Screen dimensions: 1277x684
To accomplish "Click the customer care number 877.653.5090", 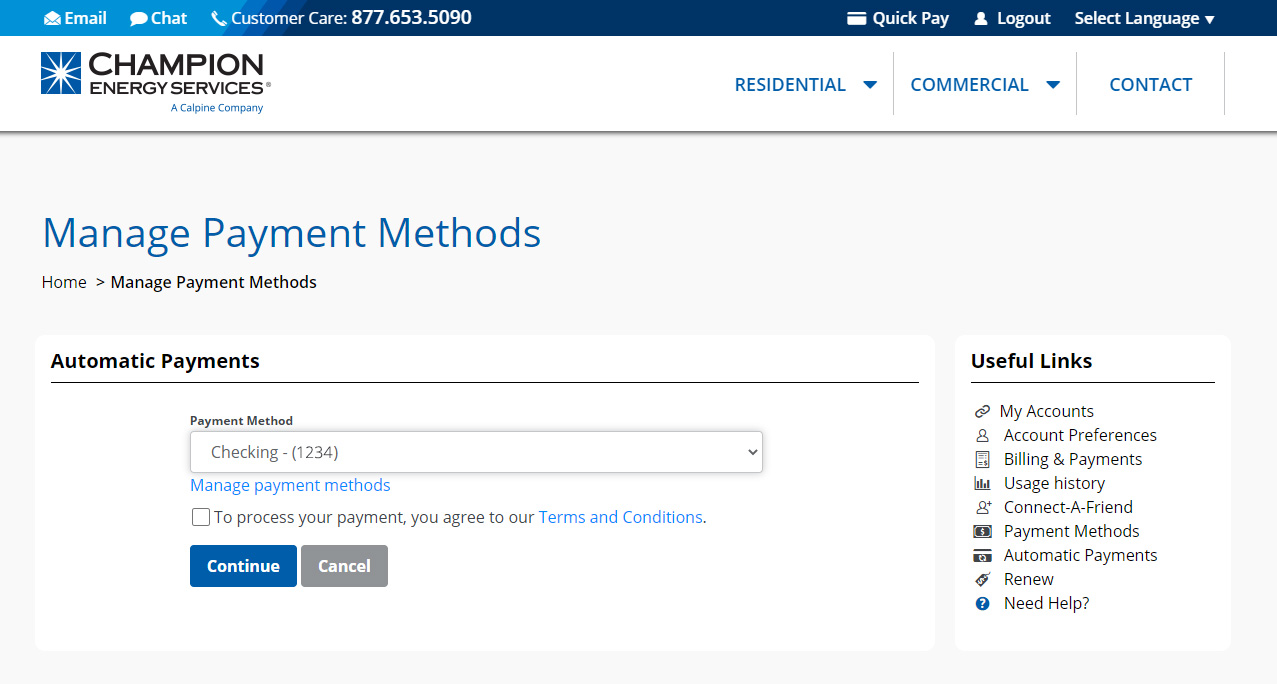I will (x=411, y=18).
